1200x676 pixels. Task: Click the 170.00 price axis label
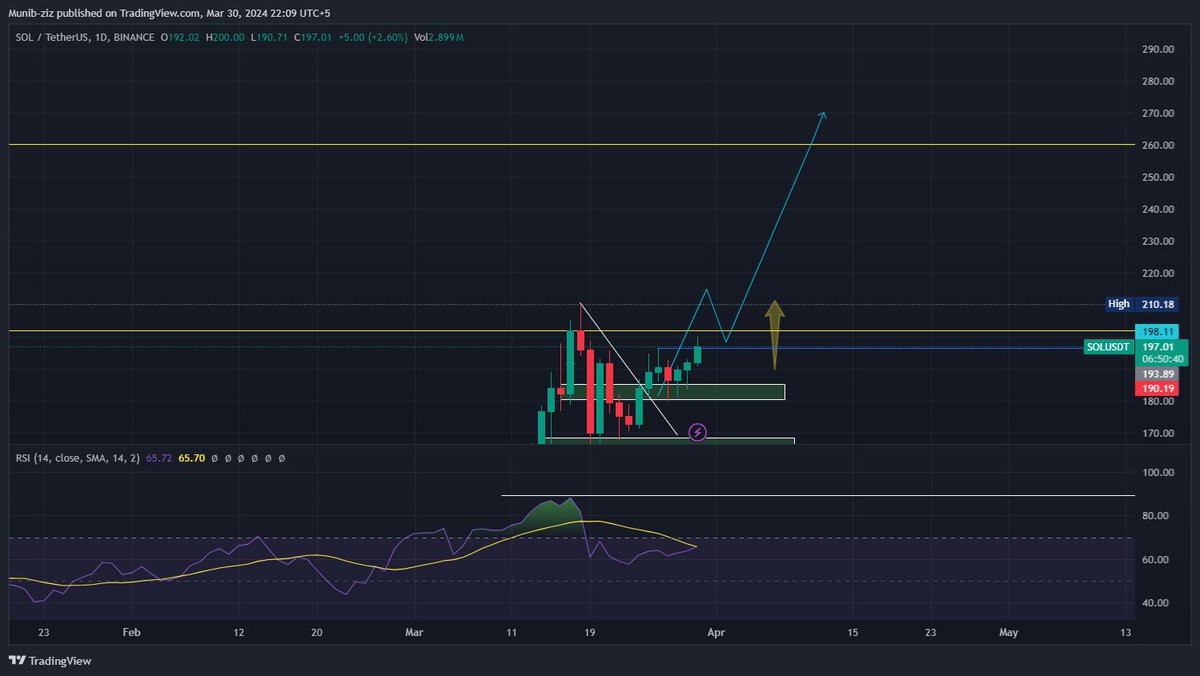coord(1157,433)
